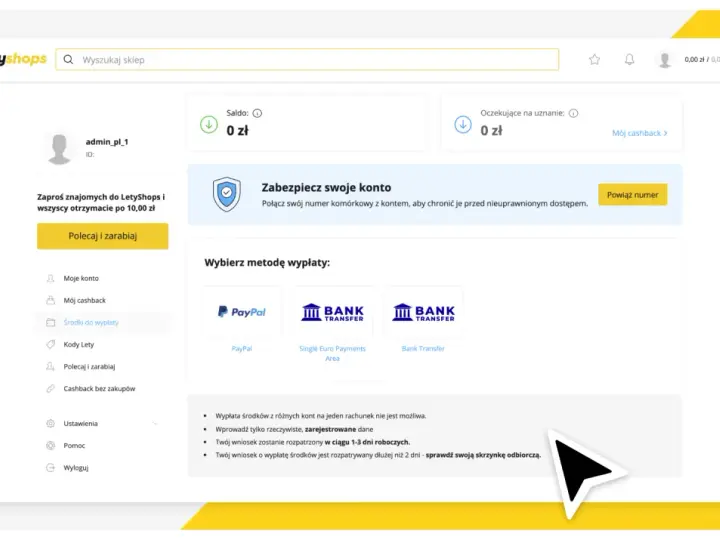The image size is (720, 540).
Task: Click the admin_pl_1 username
Action: [107, 142]
